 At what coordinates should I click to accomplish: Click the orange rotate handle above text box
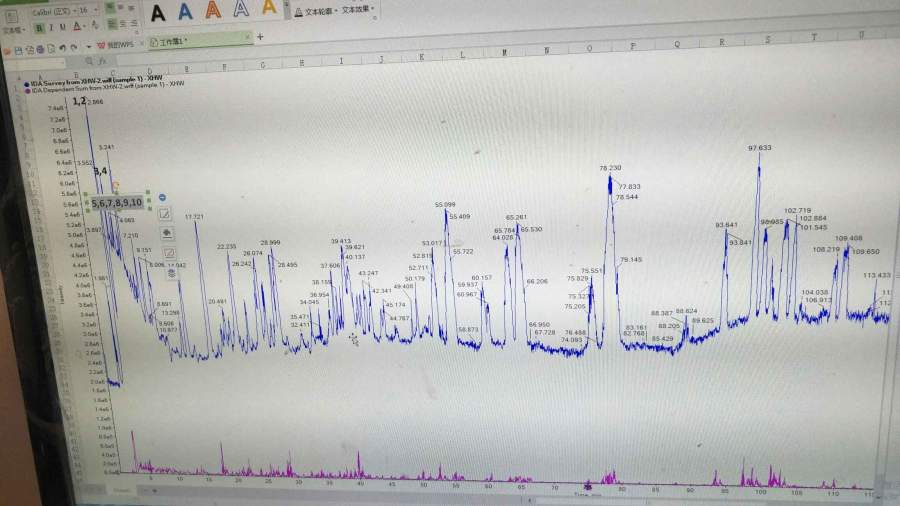tap(115, 185)
